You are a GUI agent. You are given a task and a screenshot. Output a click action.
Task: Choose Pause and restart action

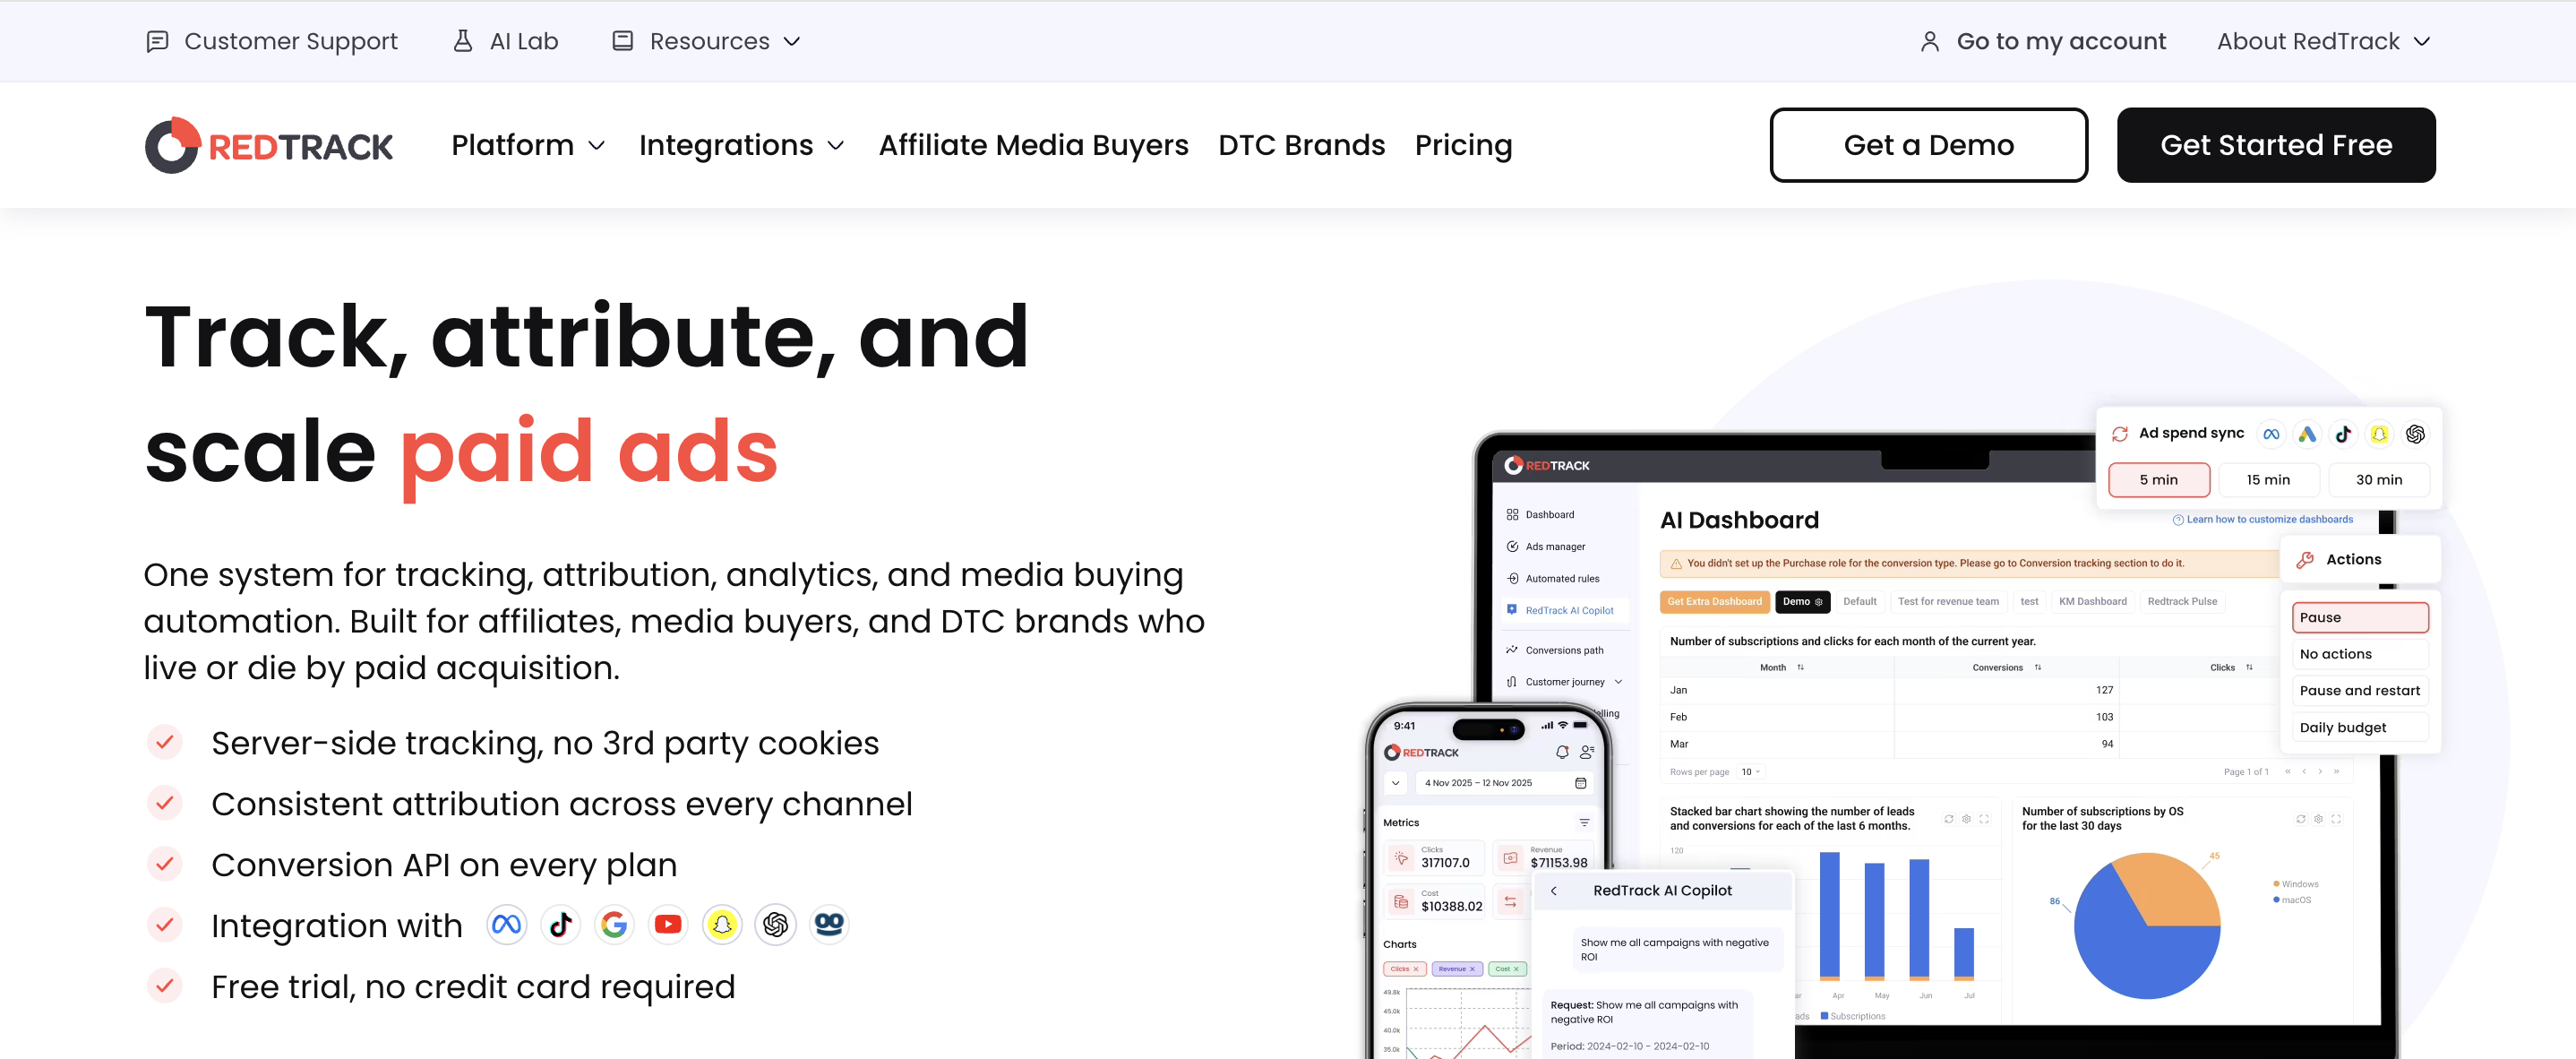2360,691
